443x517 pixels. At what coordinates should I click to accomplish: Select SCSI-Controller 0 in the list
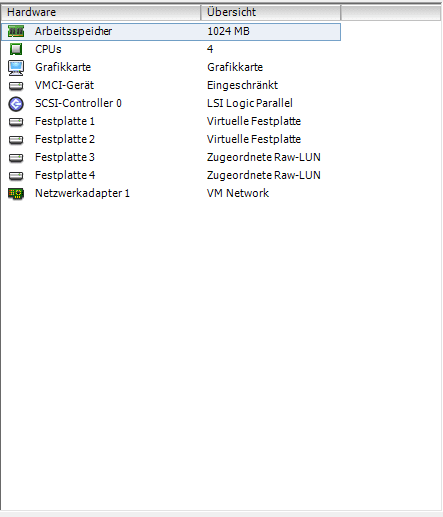78,103
